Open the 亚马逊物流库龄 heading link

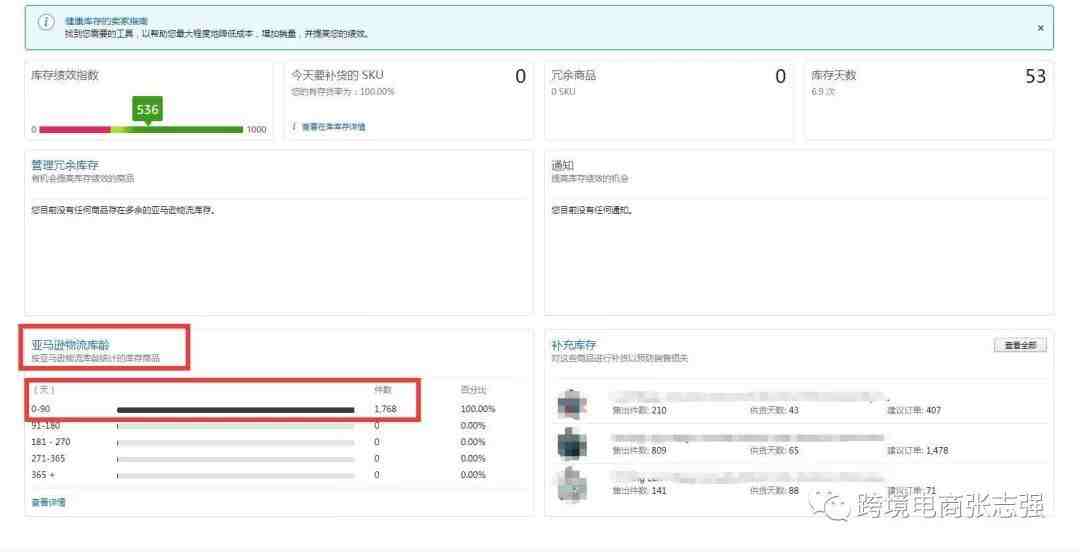coord(70,345)
